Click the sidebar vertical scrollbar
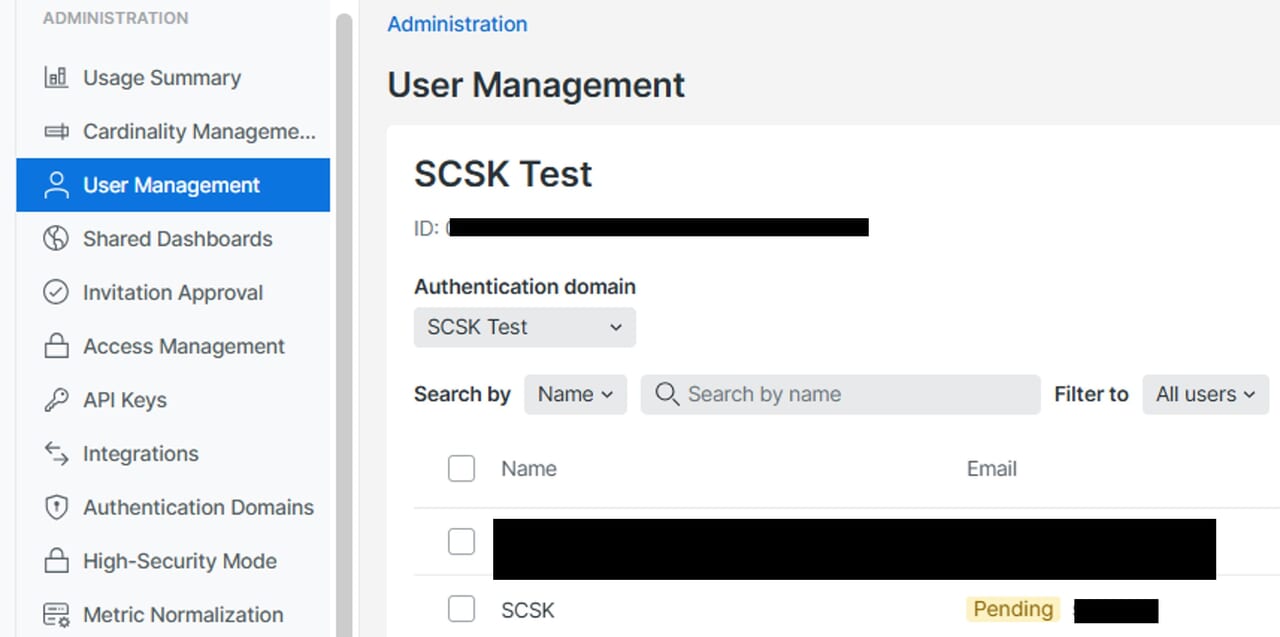Image resolution: width=1280 pixels, height=637 pixels. coord(344,320)
